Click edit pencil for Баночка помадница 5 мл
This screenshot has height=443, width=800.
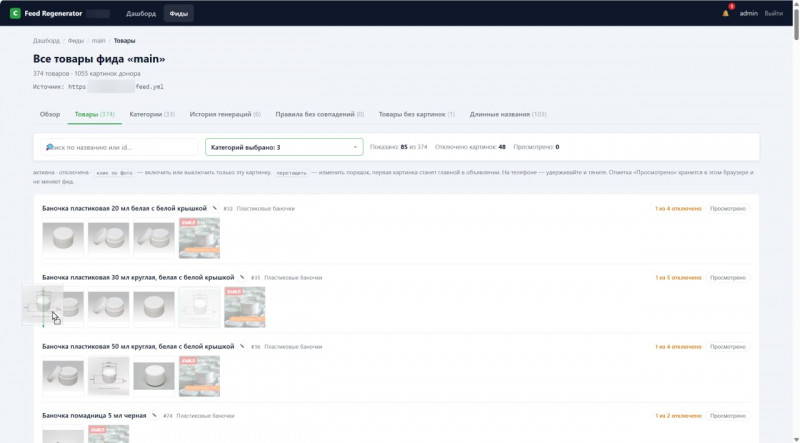154,415
